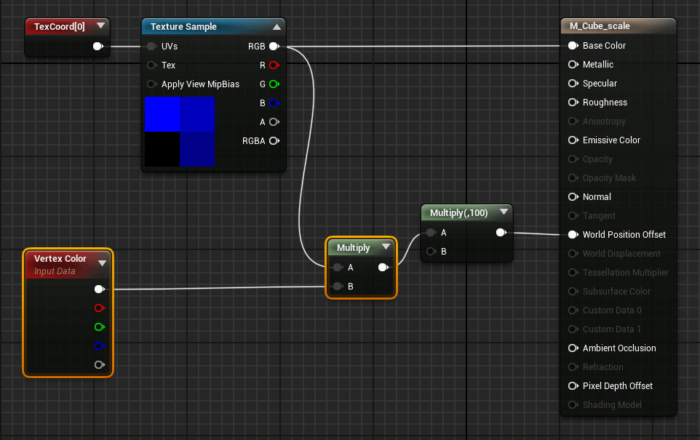Image resolution: width=700 pixels, height=440 pixels.
Task: Expand the TexCoord[0] node dropdown arrow
Action: tap(100, 26)
